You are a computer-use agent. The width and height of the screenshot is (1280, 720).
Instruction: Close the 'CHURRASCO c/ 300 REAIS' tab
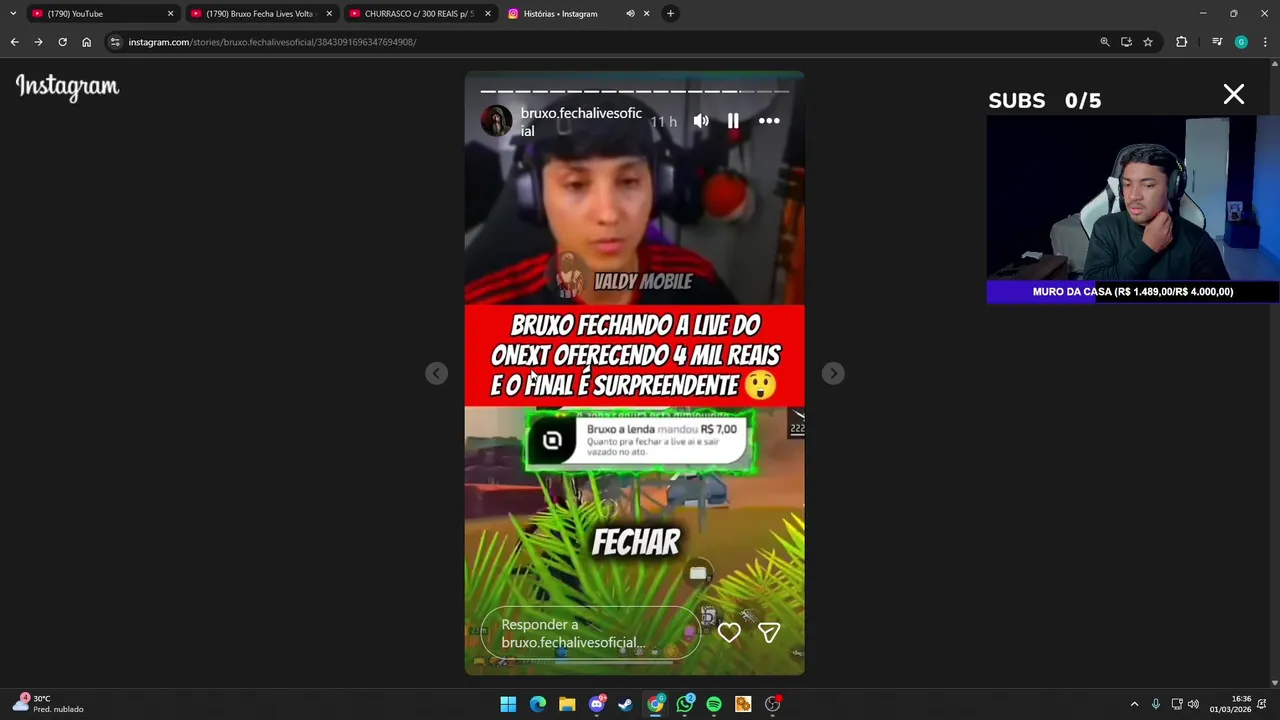coord(488,14)
